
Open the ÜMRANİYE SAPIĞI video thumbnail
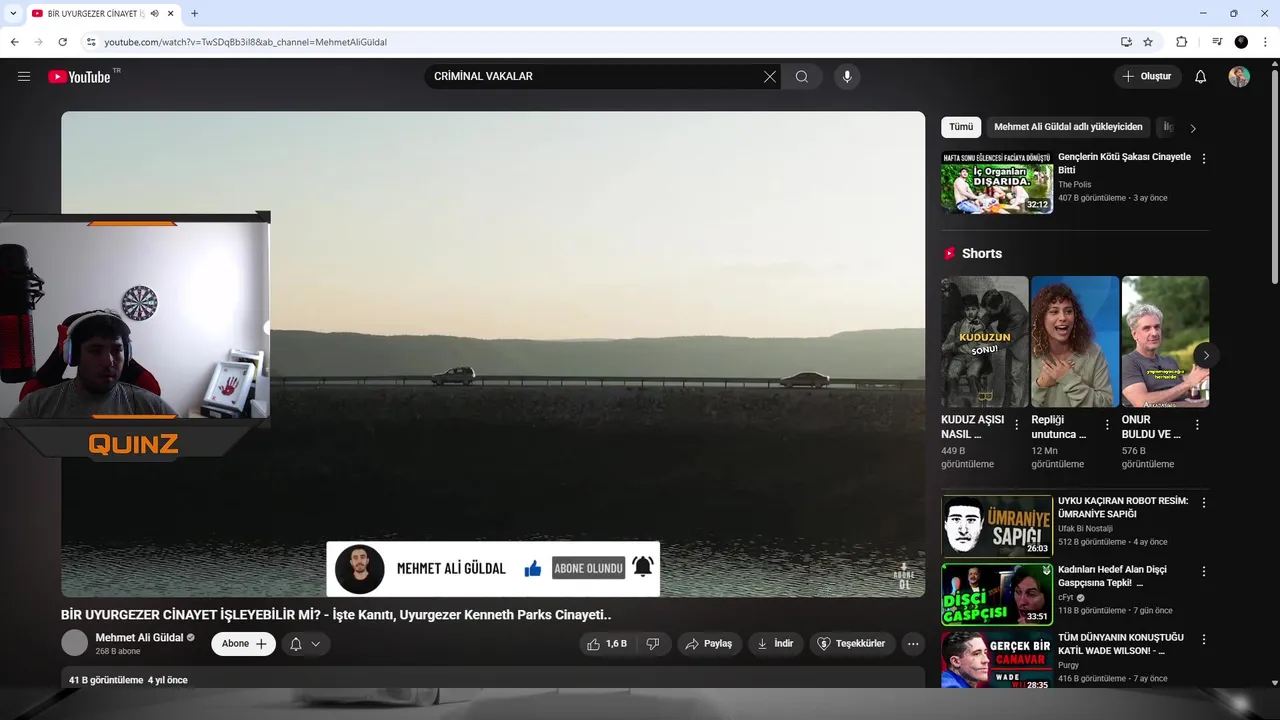click(996, 526)
